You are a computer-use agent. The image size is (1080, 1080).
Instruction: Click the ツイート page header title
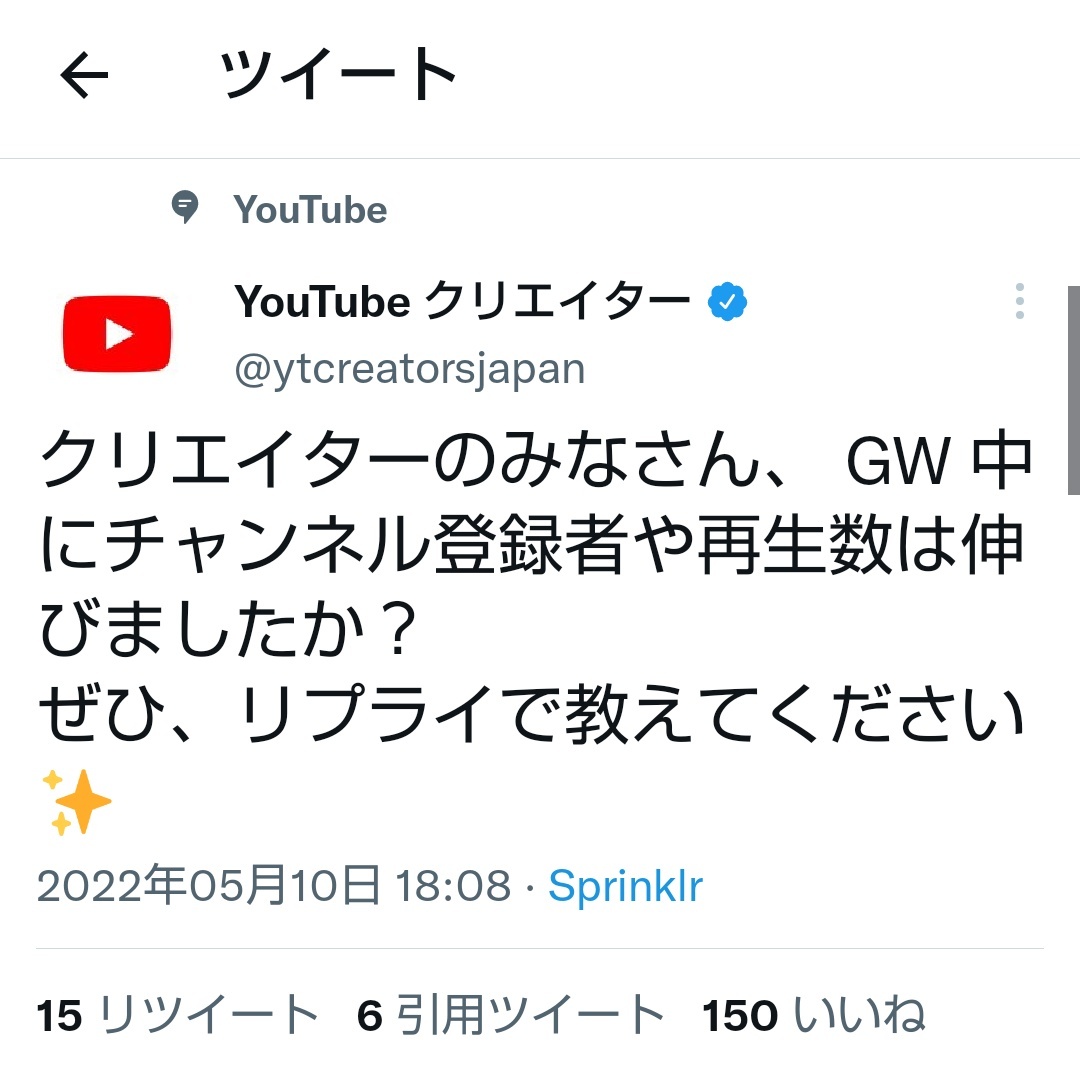tap(338, 74)
